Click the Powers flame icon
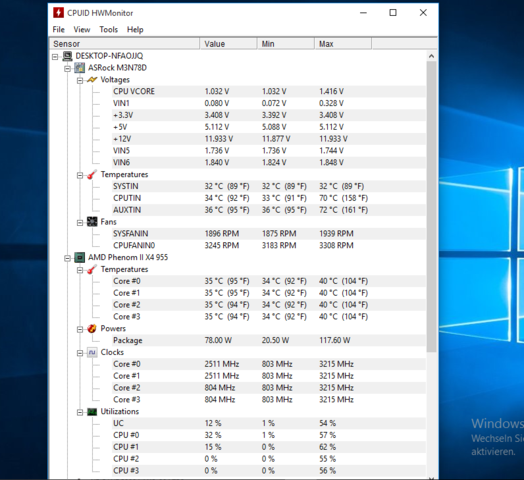Image resolution: width=524 pixels, height=480 pixels. 92,329
